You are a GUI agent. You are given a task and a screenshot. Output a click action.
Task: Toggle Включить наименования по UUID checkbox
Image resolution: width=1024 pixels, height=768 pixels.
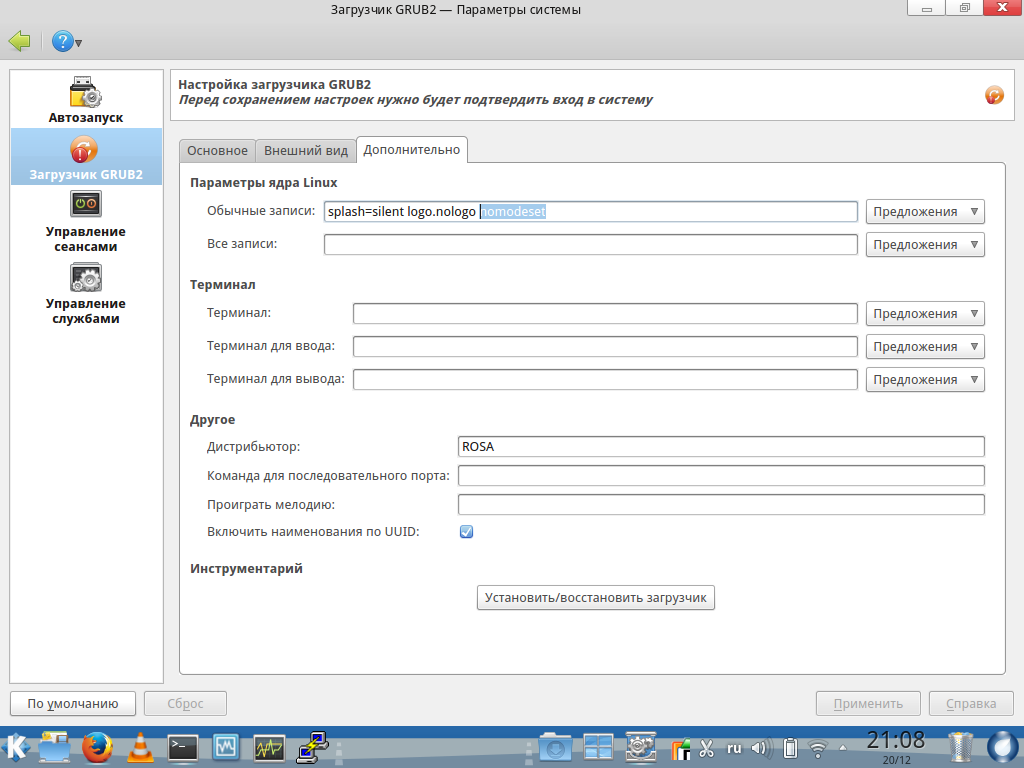click(x=466, y=532)
